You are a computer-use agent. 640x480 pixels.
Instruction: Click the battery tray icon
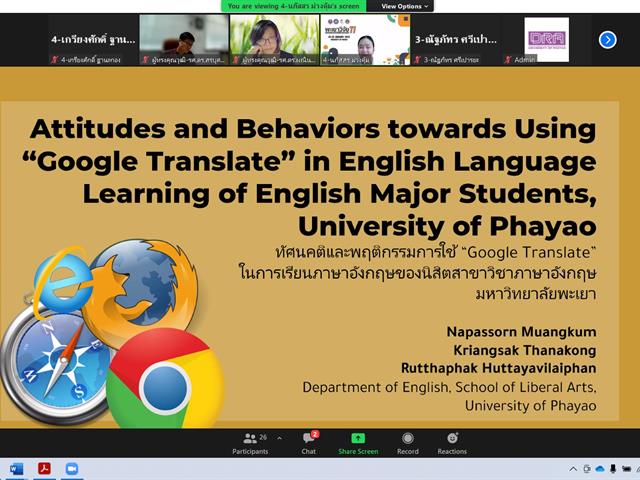click(626, 469)
